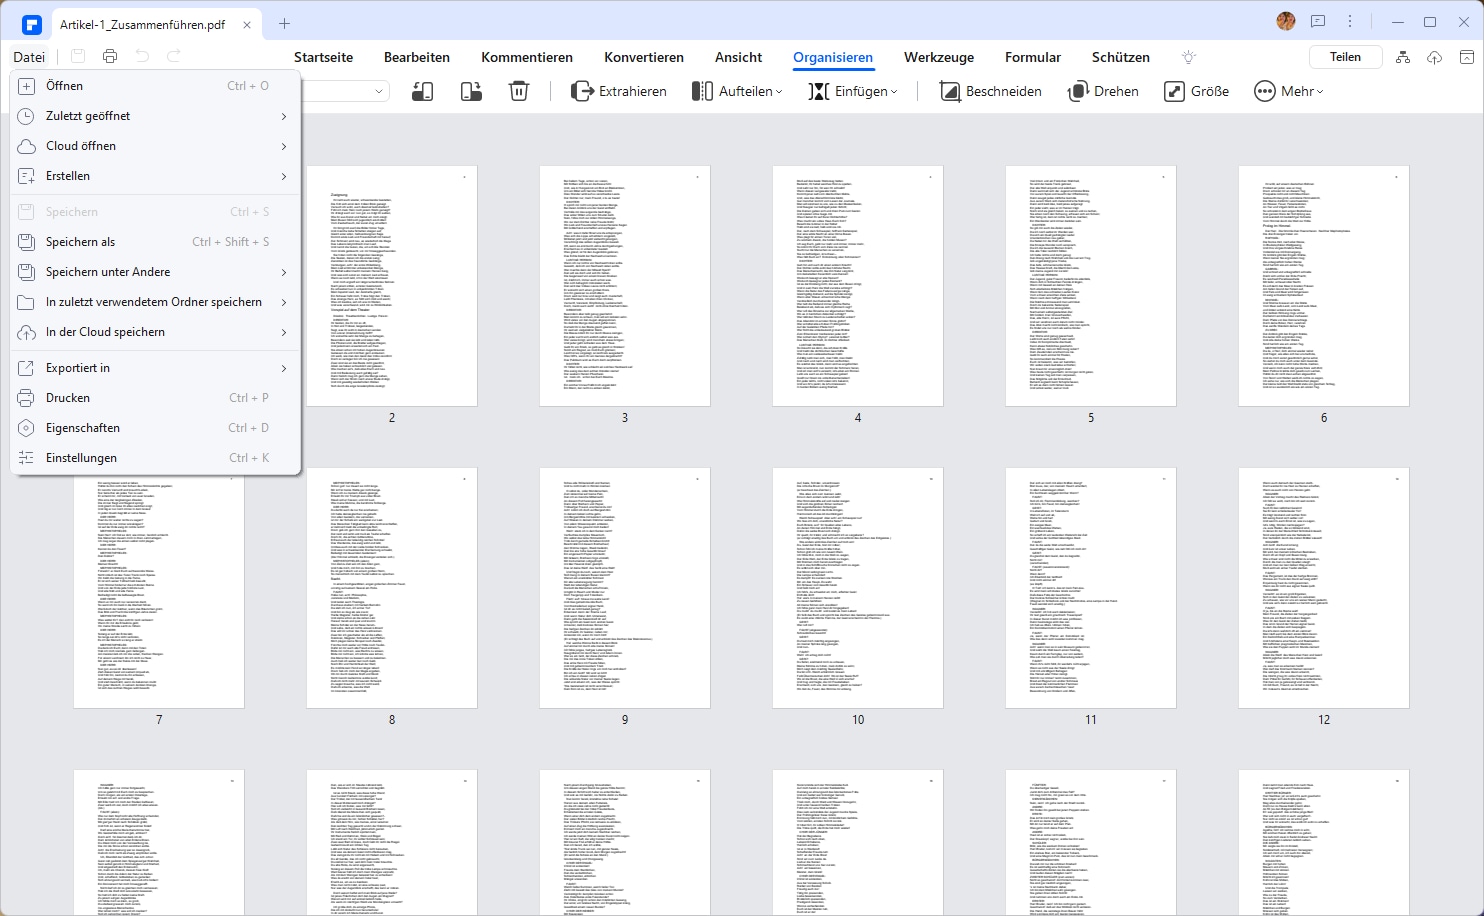This screenshot has width=1484, height=916.
Task: Click the app logo icon in title bar
Action: [x=31, y=24]
